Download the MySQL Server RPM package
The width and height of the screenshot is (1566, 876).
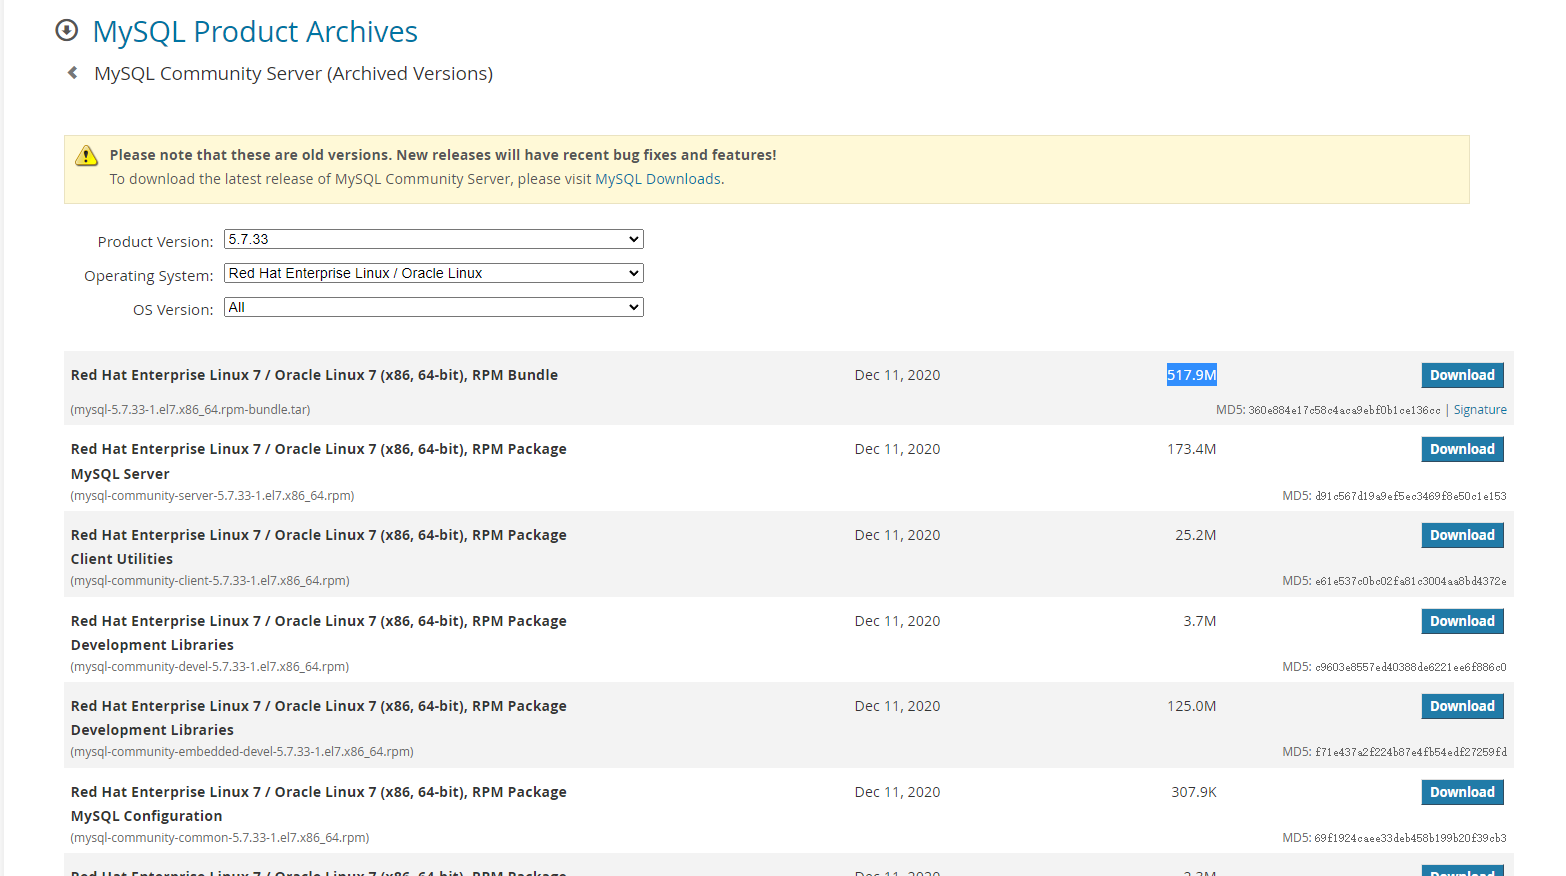coord(1462,449)
